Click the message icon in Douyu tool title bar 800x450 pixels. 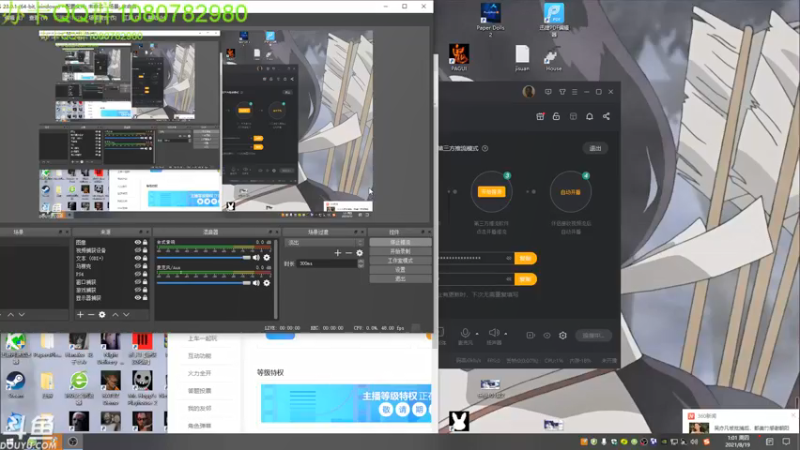[x=548, y=92]
